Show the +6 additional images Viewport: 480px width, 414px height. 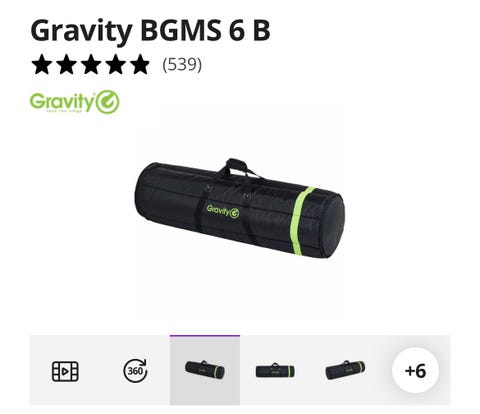click(x=415, y=370)
